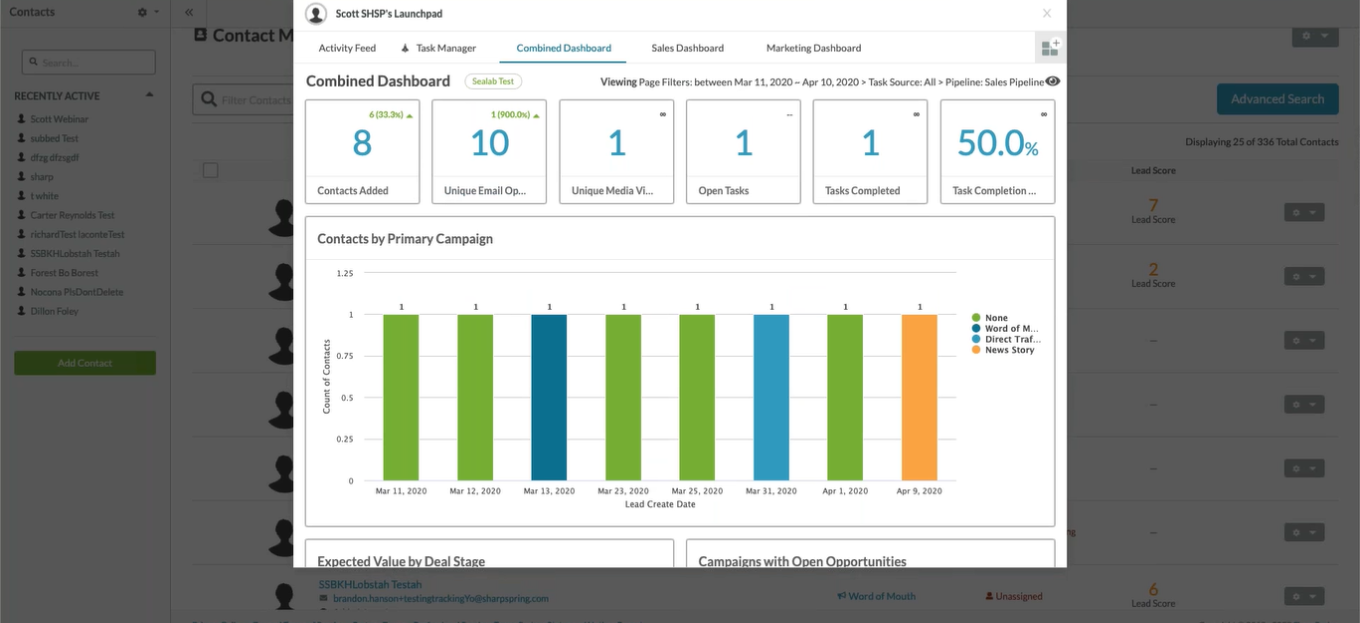Click the orange News Story legend swatch

tap(975, 350)
